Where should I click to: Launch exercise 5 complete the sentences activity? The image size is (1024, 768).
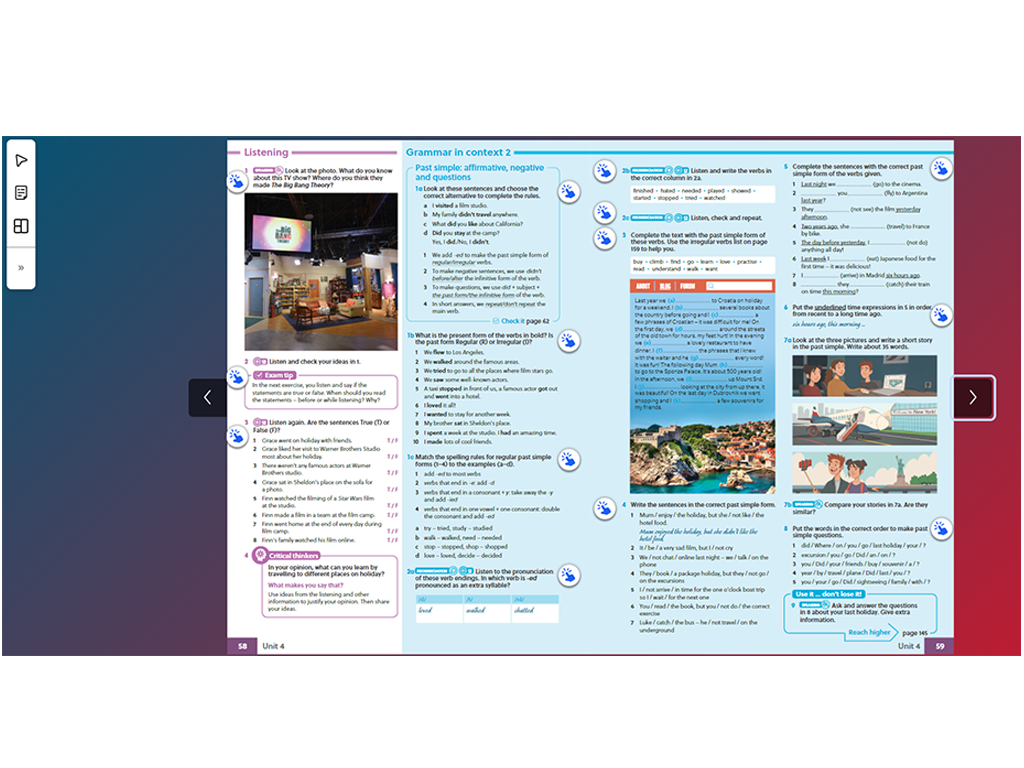pos(941,168)
